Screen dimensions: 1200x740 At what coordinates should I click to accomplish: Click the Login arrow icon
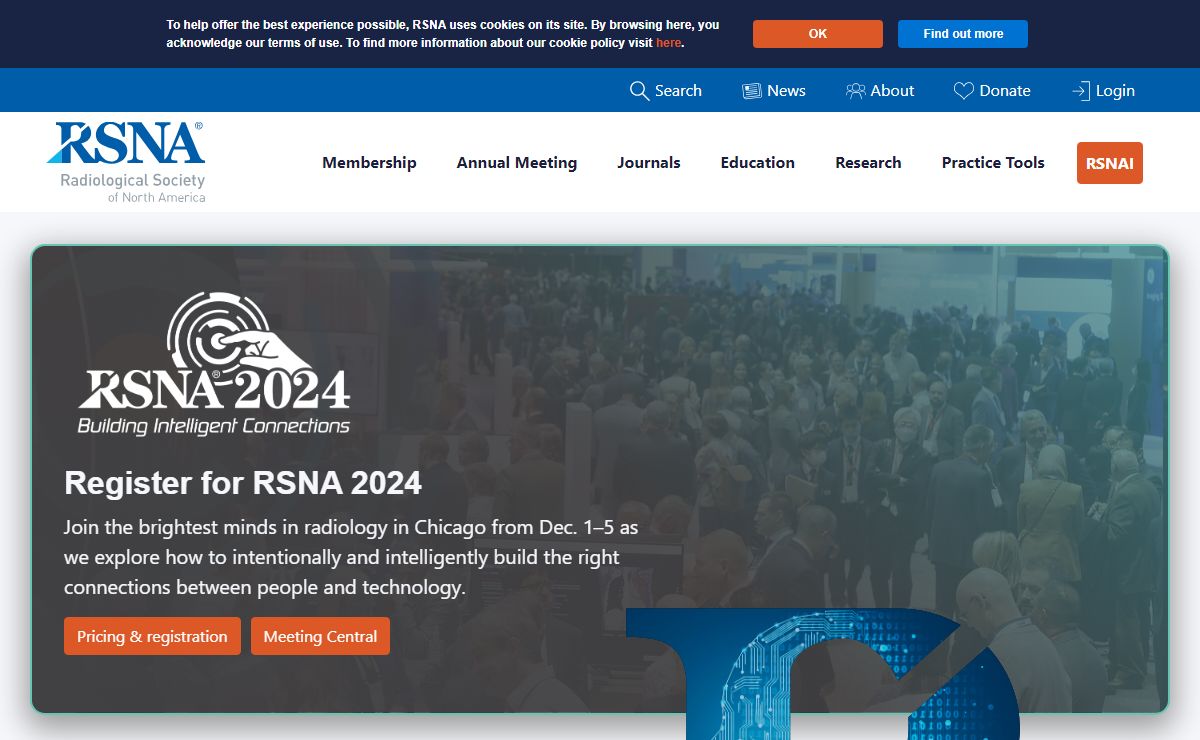point(1081,91)
